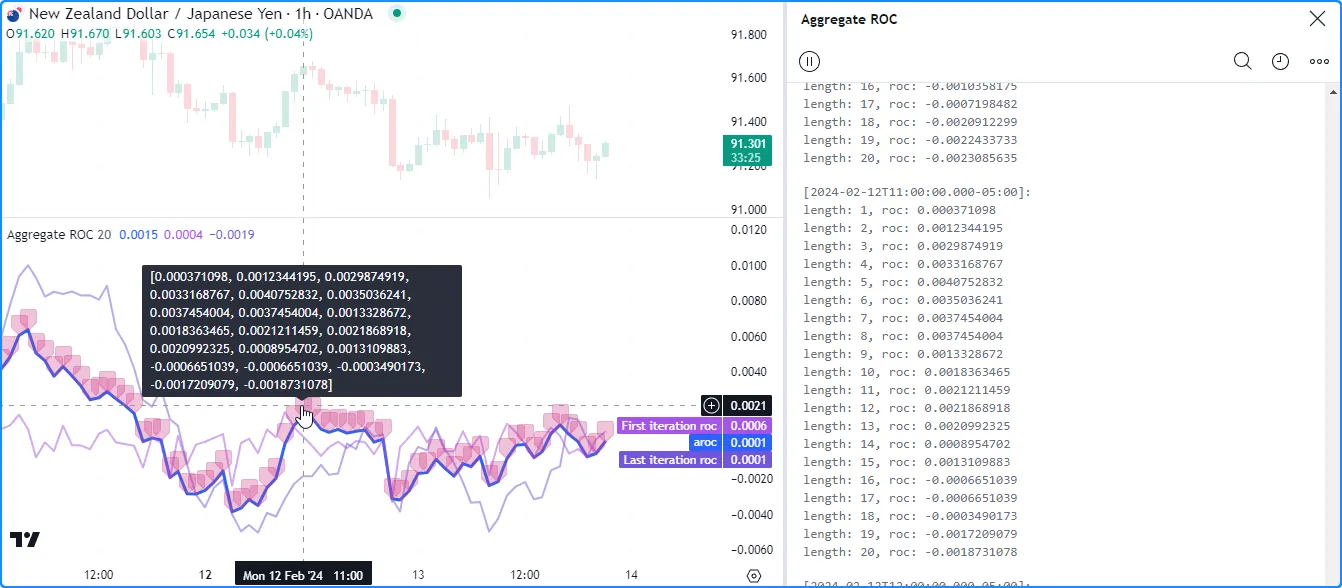This screenshot has height=588, width=1342.
Task: Click the NZD/JPY currency flag icon
Action: (14, 14)
